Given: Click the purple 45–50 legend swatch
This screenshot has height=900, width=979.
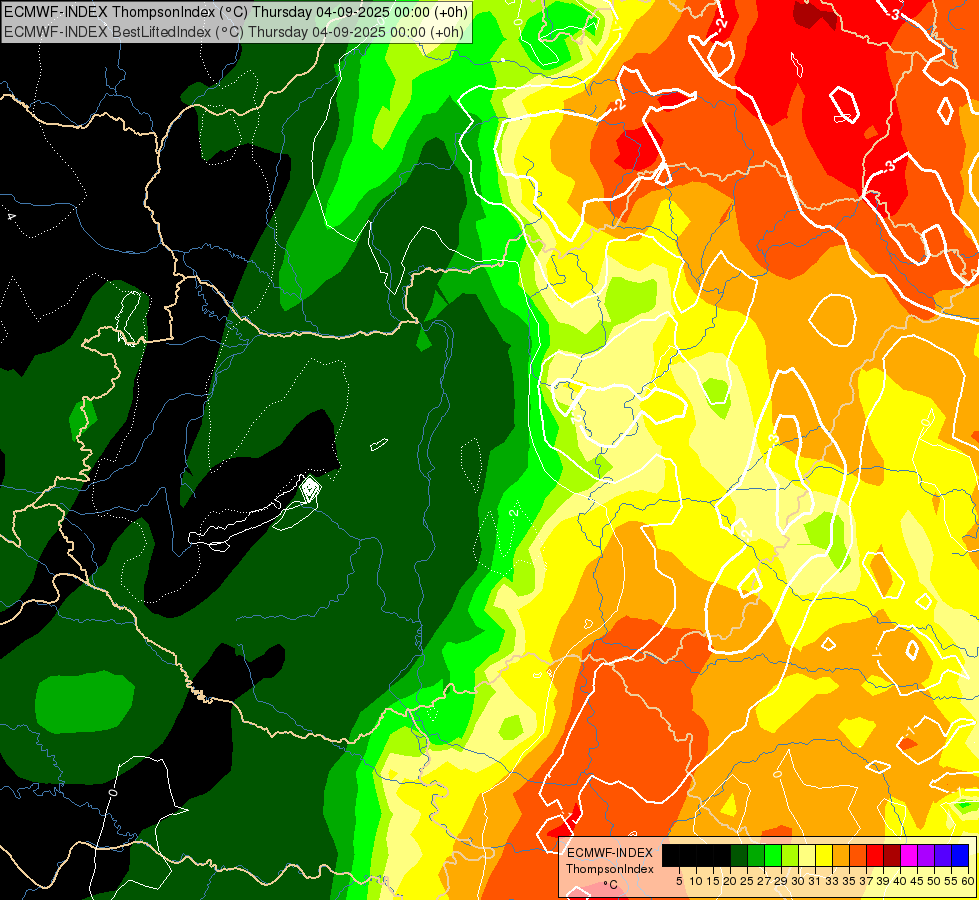Looking at the screenshot, I should pos(926,856).
